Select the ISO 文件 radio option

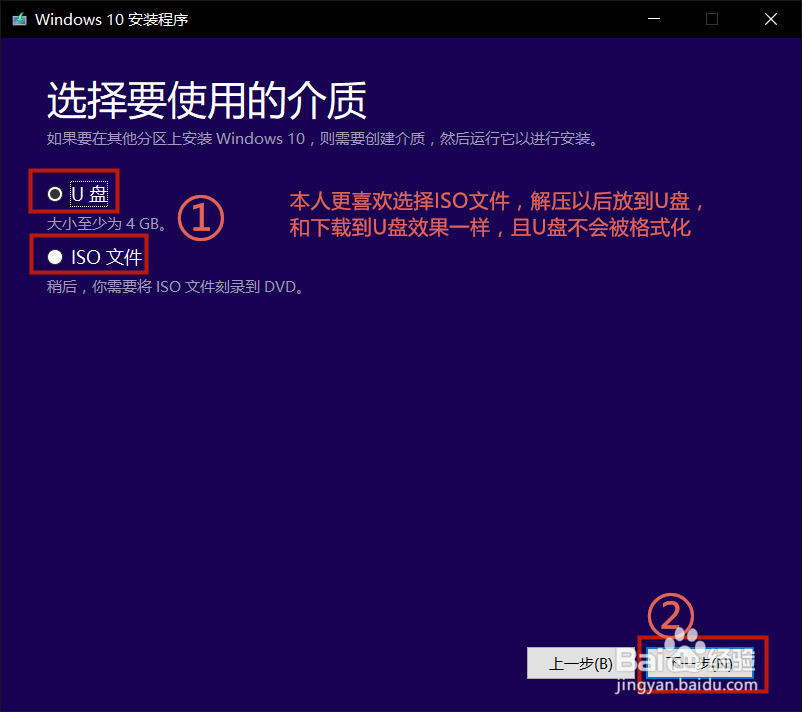click(x=55, y=256)
